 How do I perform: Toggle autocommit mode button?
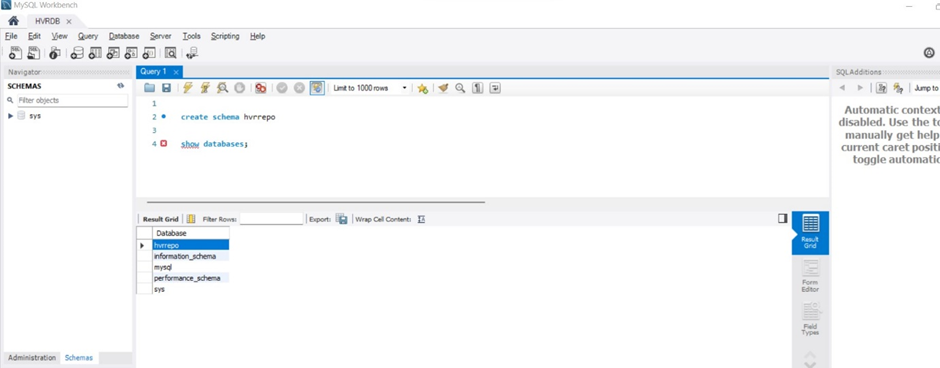317,88
